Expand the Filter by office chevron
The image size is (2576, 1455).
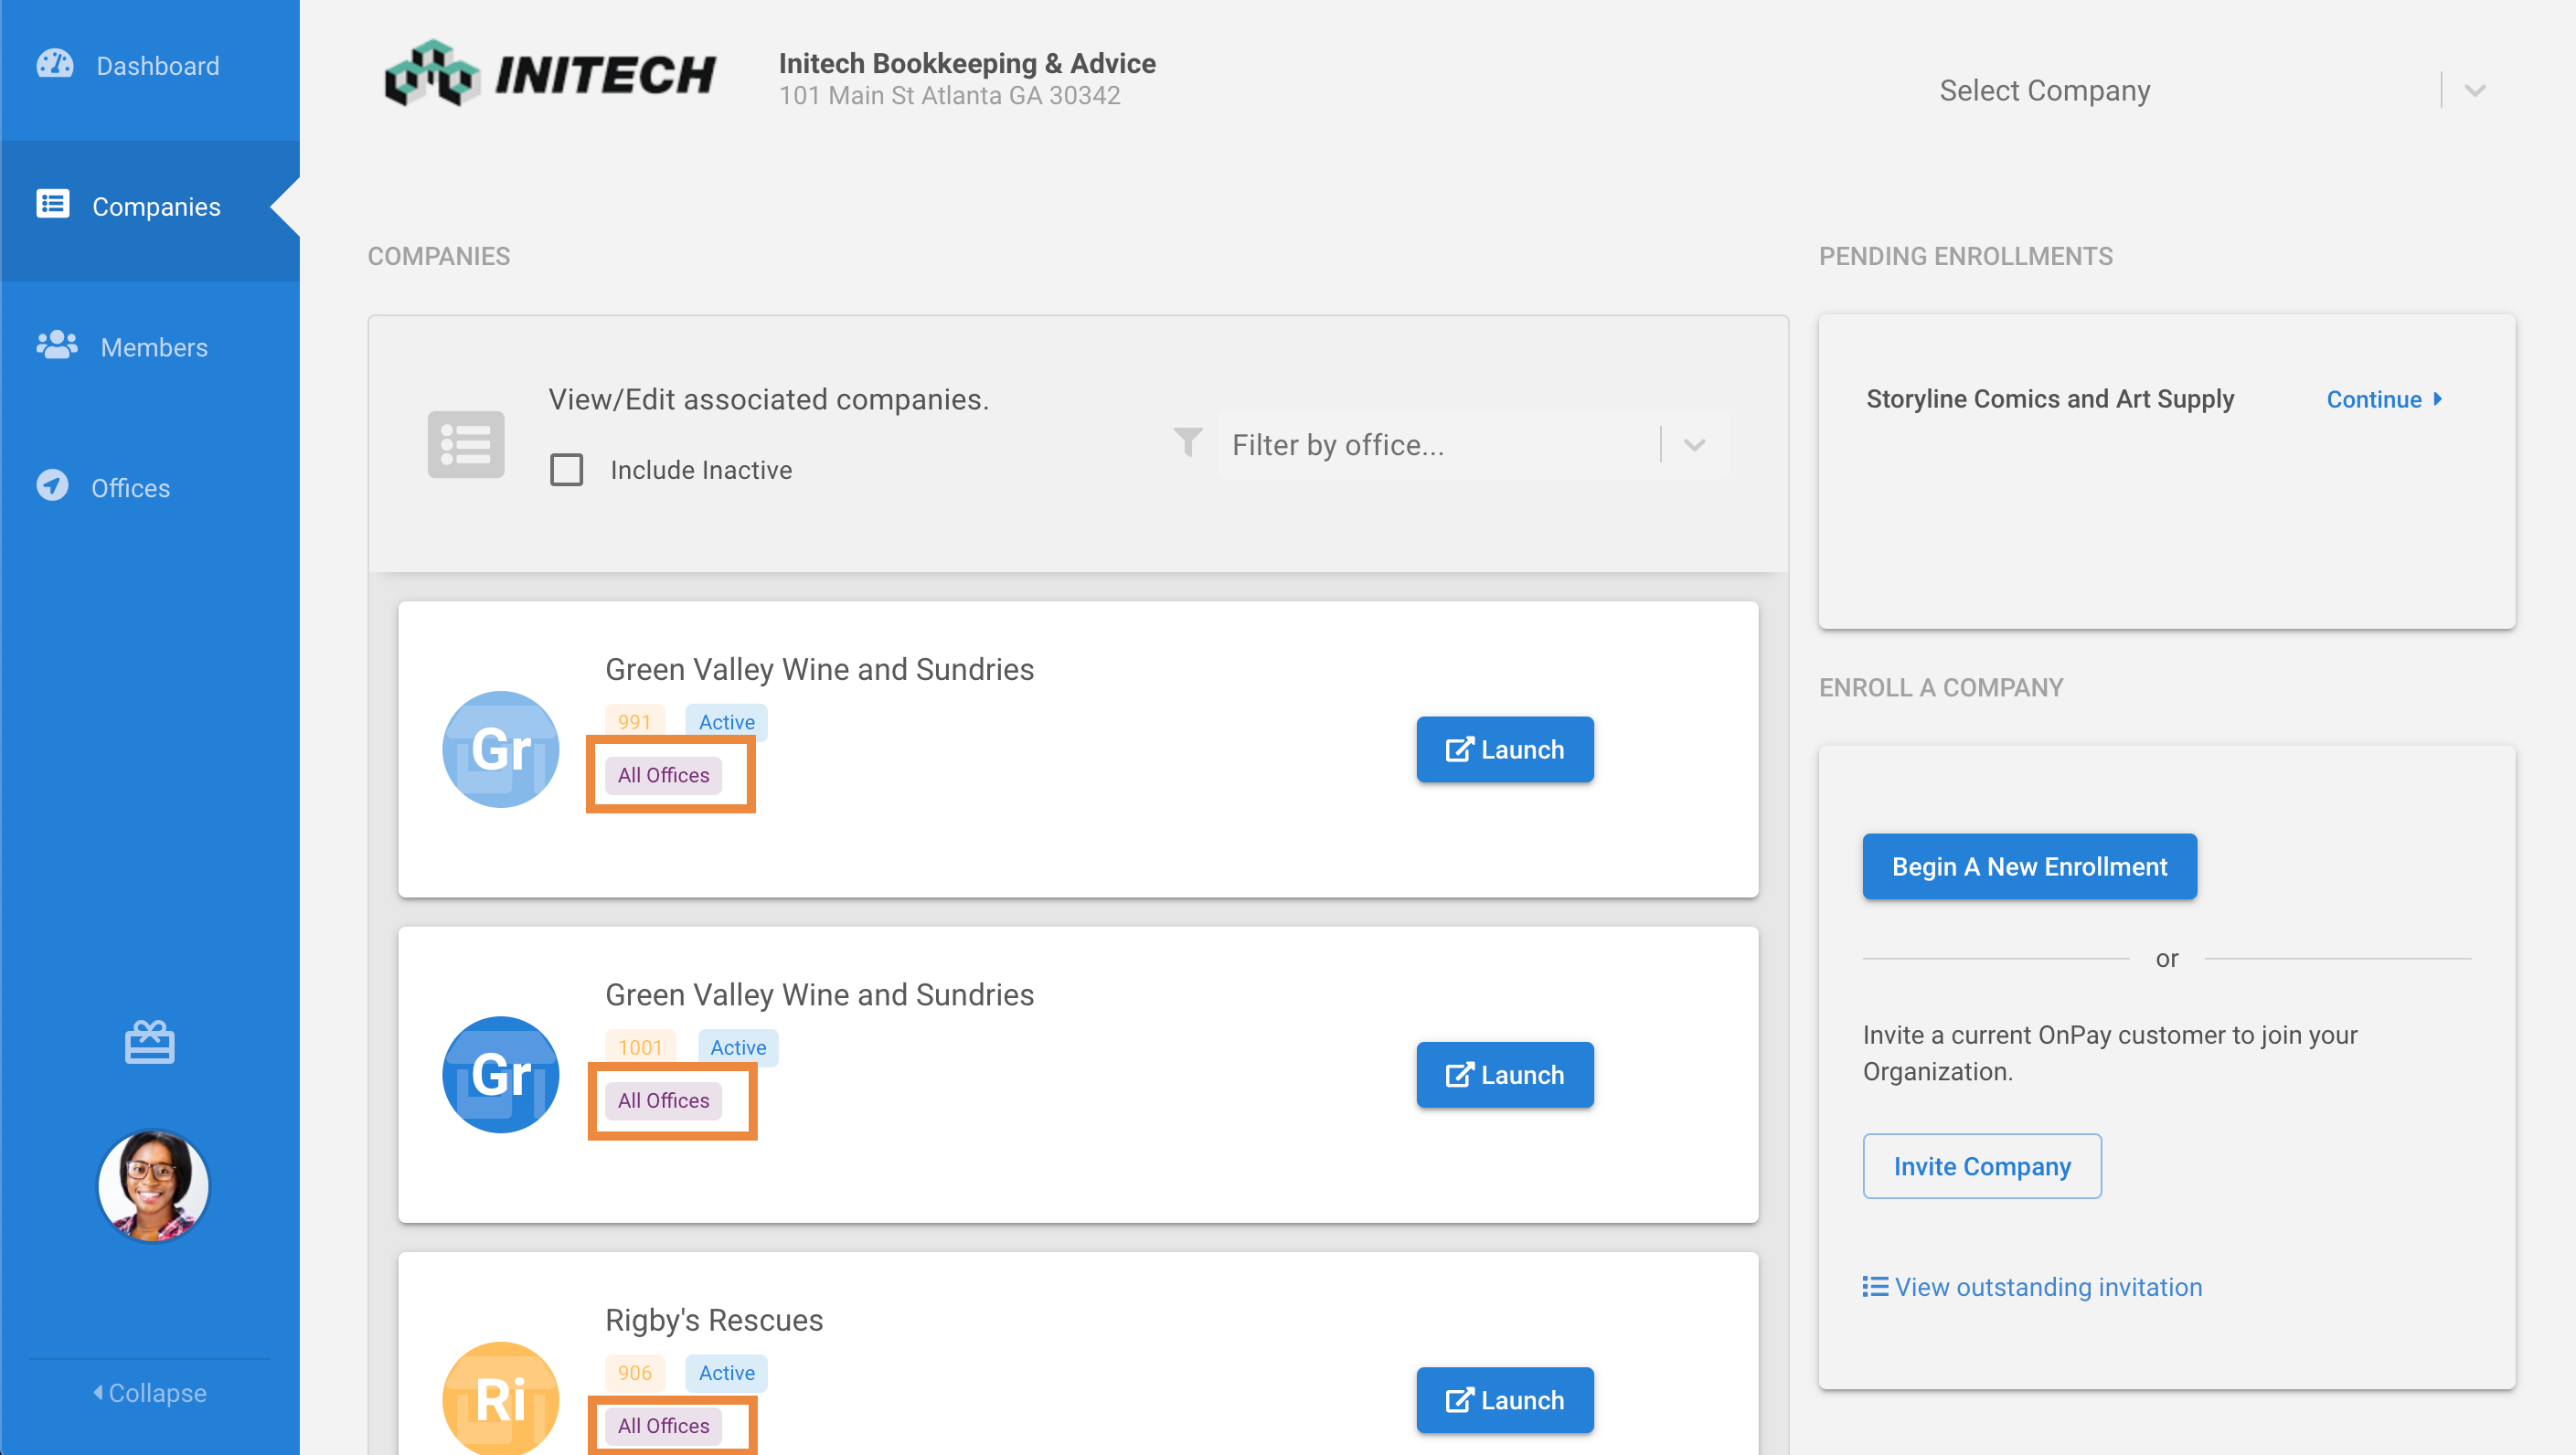[x=1694, y=445]
